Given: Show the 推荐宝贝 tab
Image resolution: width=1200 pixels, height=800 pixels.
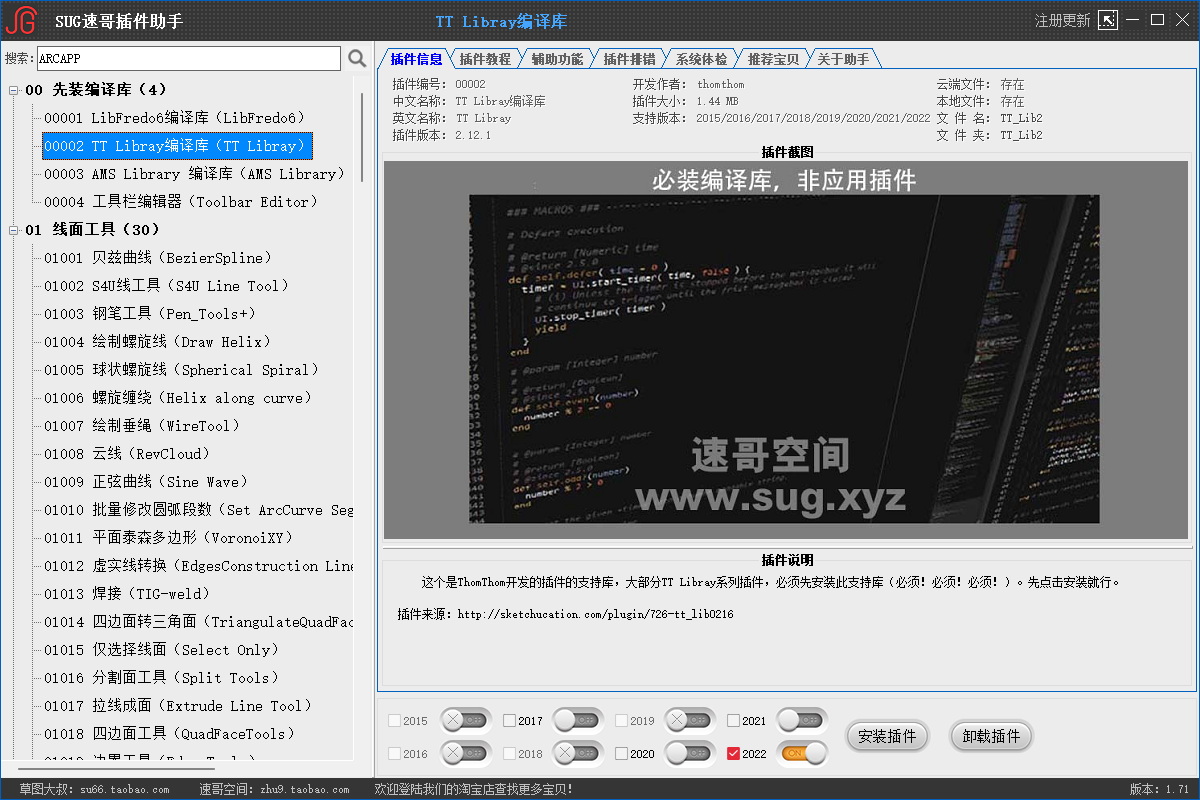Looking at the screenshot, I should [773, 59].
